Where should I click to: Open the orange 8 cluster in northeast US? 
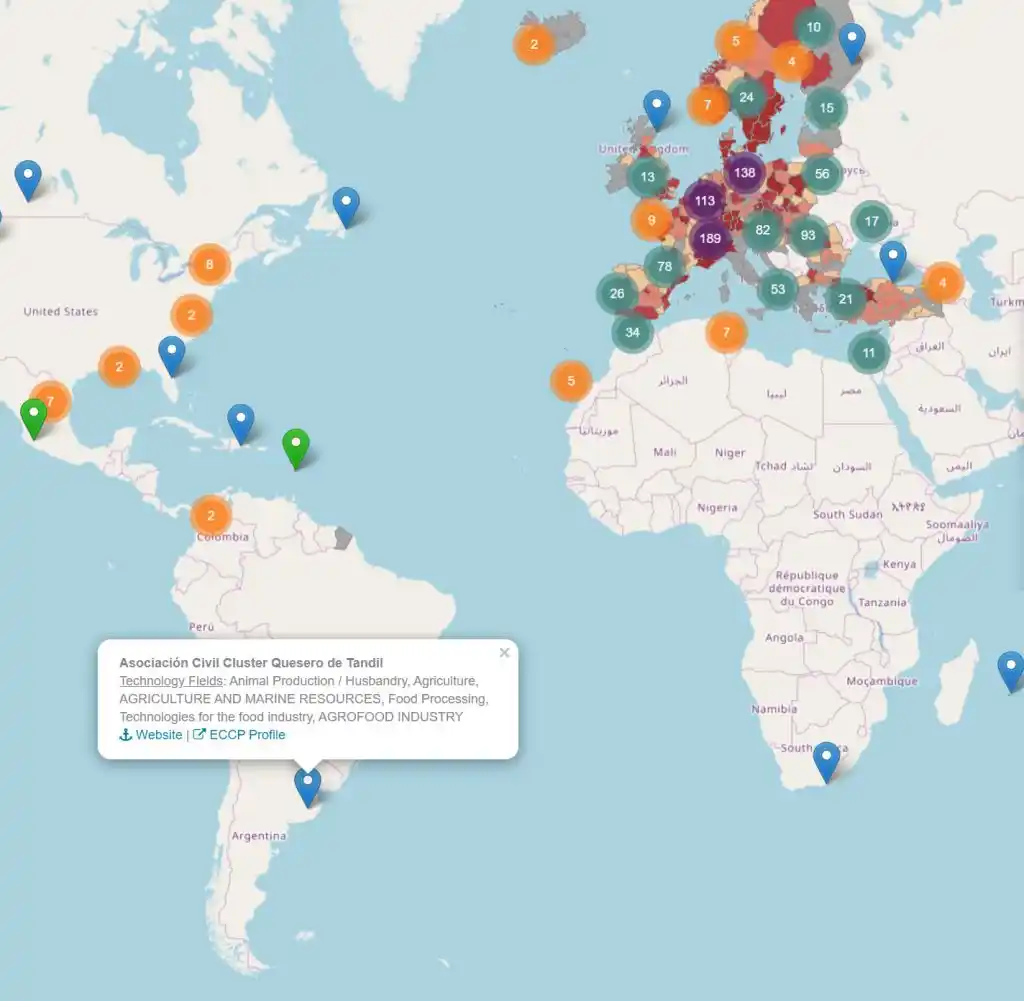point(210,264)
